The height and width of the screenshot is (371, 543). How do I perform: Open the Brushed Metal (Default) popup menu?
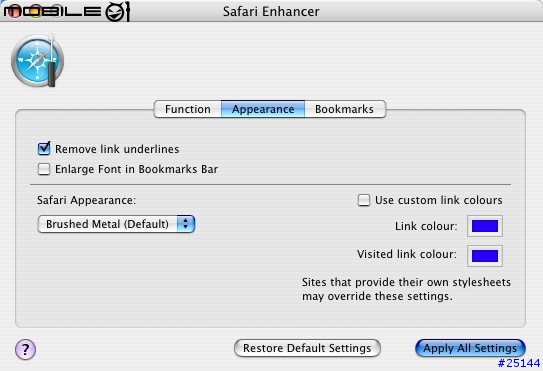pyautogui.click(x=116, y=224)
